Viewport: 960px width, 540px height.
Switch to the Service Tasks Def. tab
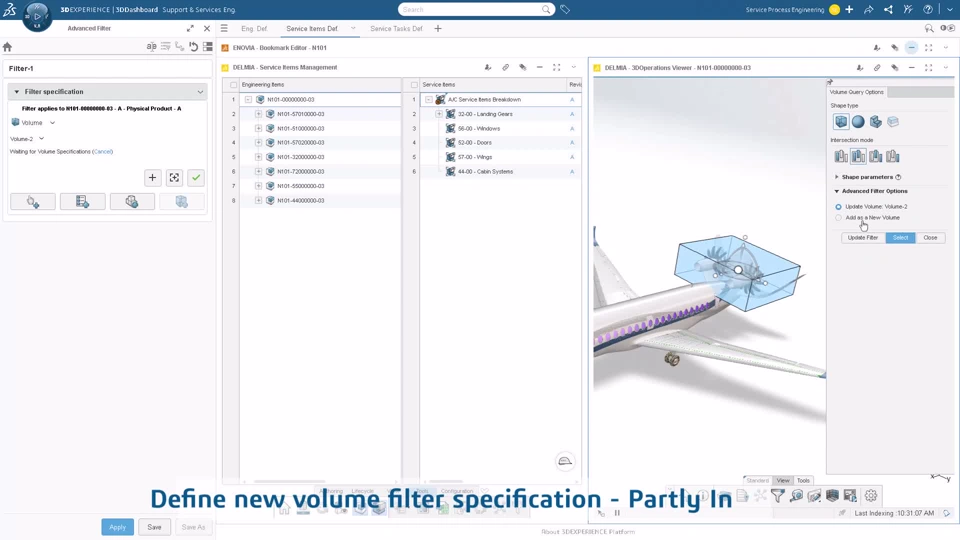pos(396,29)
